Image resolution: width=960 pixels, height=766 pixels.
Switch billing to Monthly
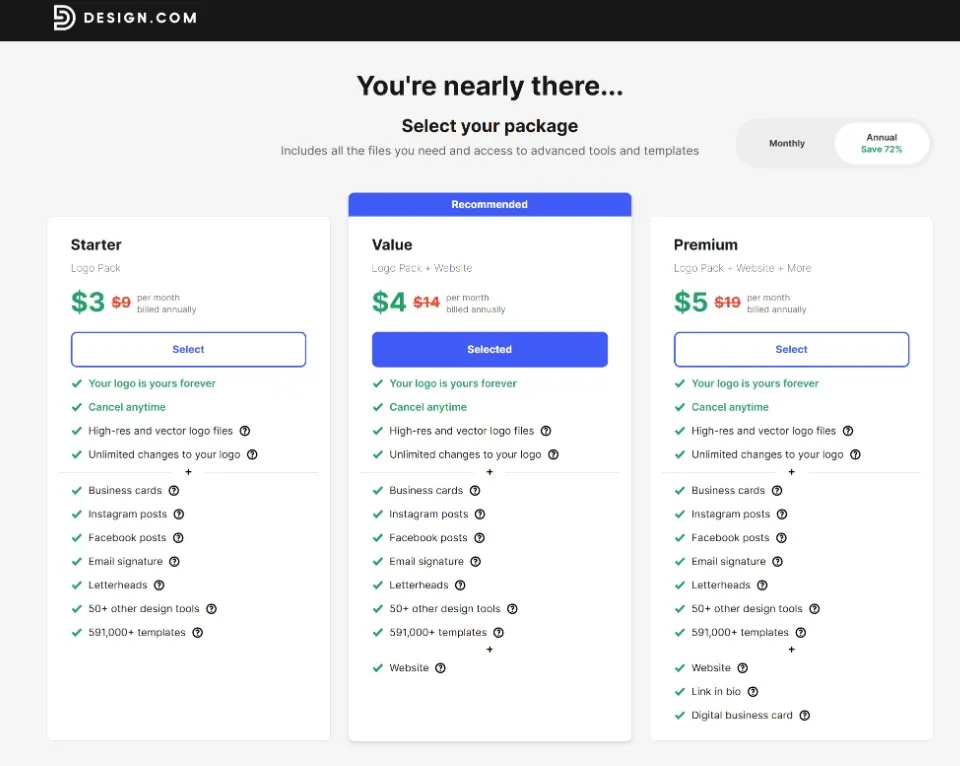(x=786, y=143)
